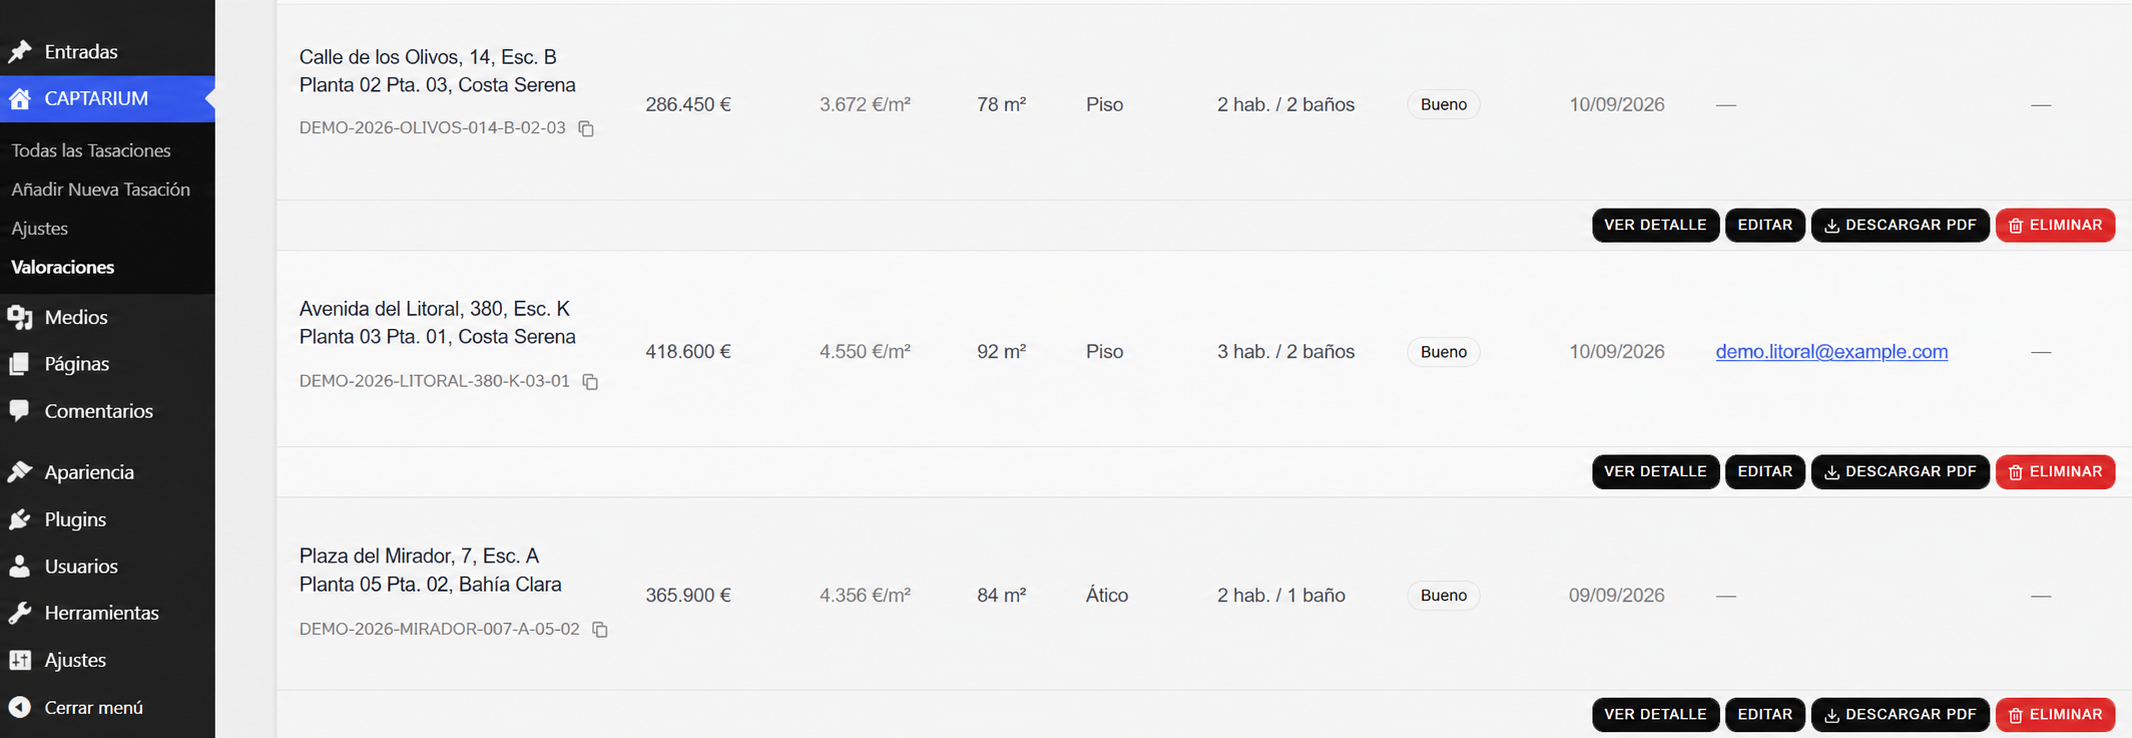Open the demo.litoral@example.com email link
This screenshot has width=2132, height=738.
(1831, 351)
